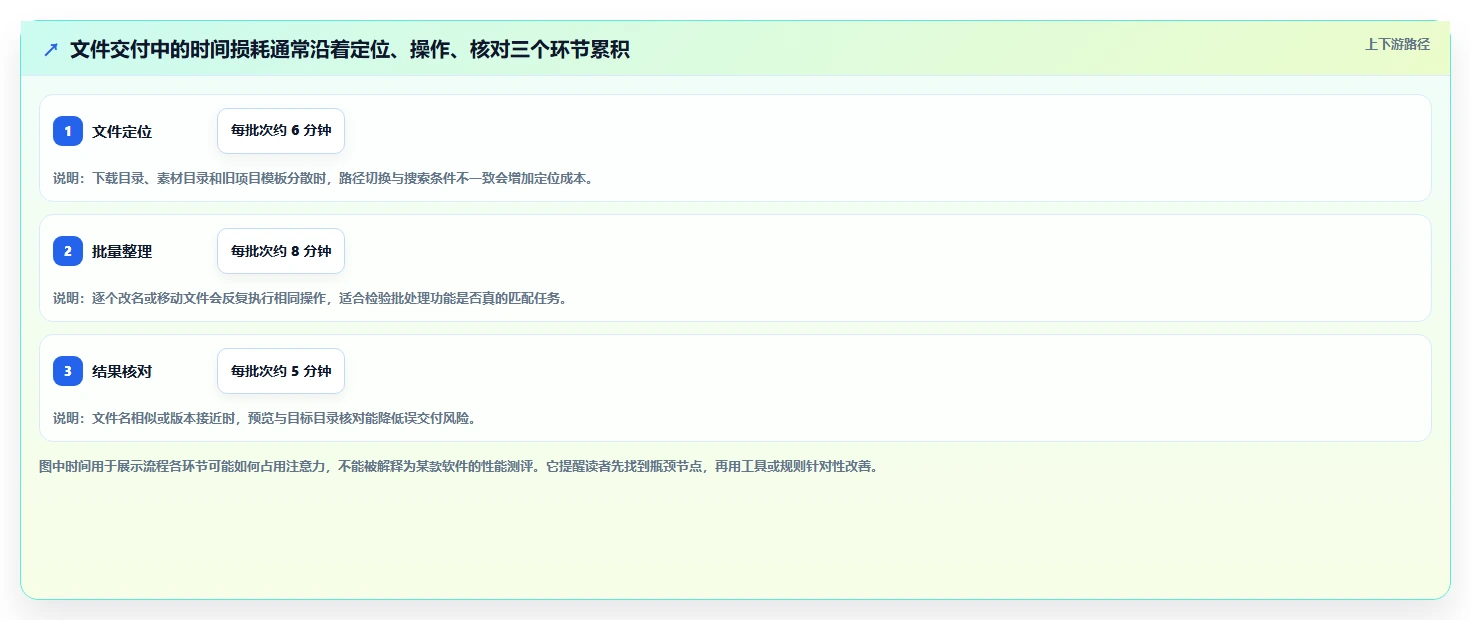The height and width of the screenshot is (620, 1471).
Task: Select the 结果核对 step label
Action: point(122,371)
